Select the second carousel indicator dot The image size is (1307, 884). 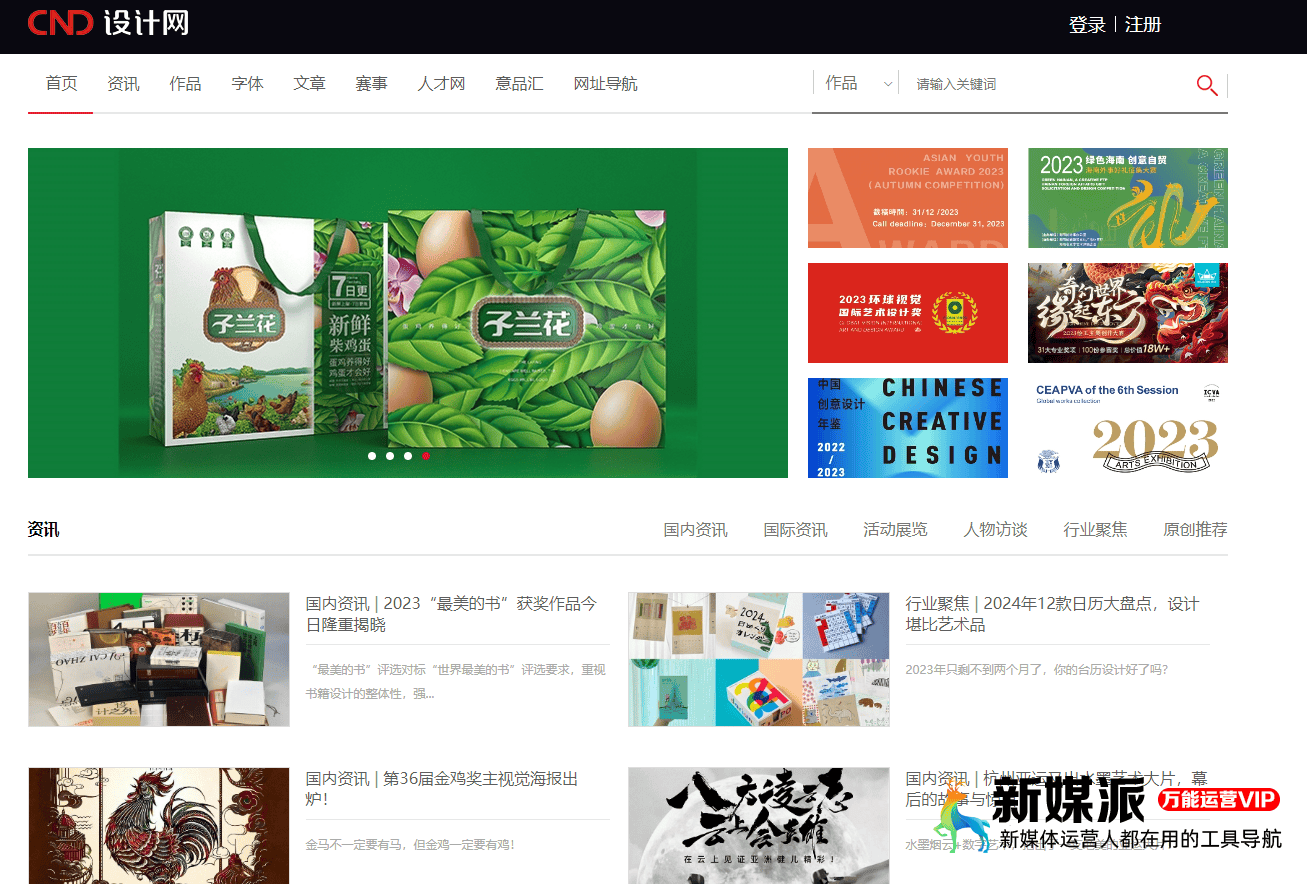[x=390, y=455]
